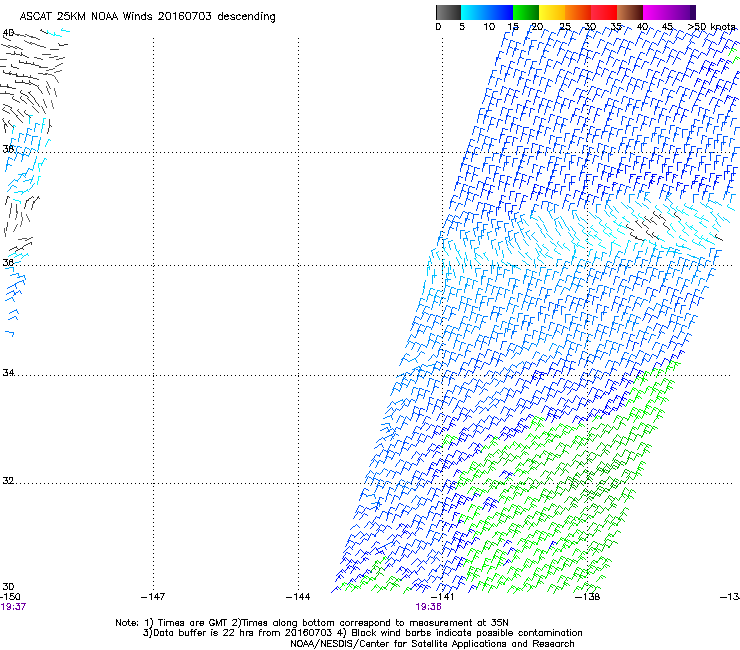740x650 pixels.
Task: Click the note line 'Times are GMT'
Action: pyautogui.click(x=192, y=623)
